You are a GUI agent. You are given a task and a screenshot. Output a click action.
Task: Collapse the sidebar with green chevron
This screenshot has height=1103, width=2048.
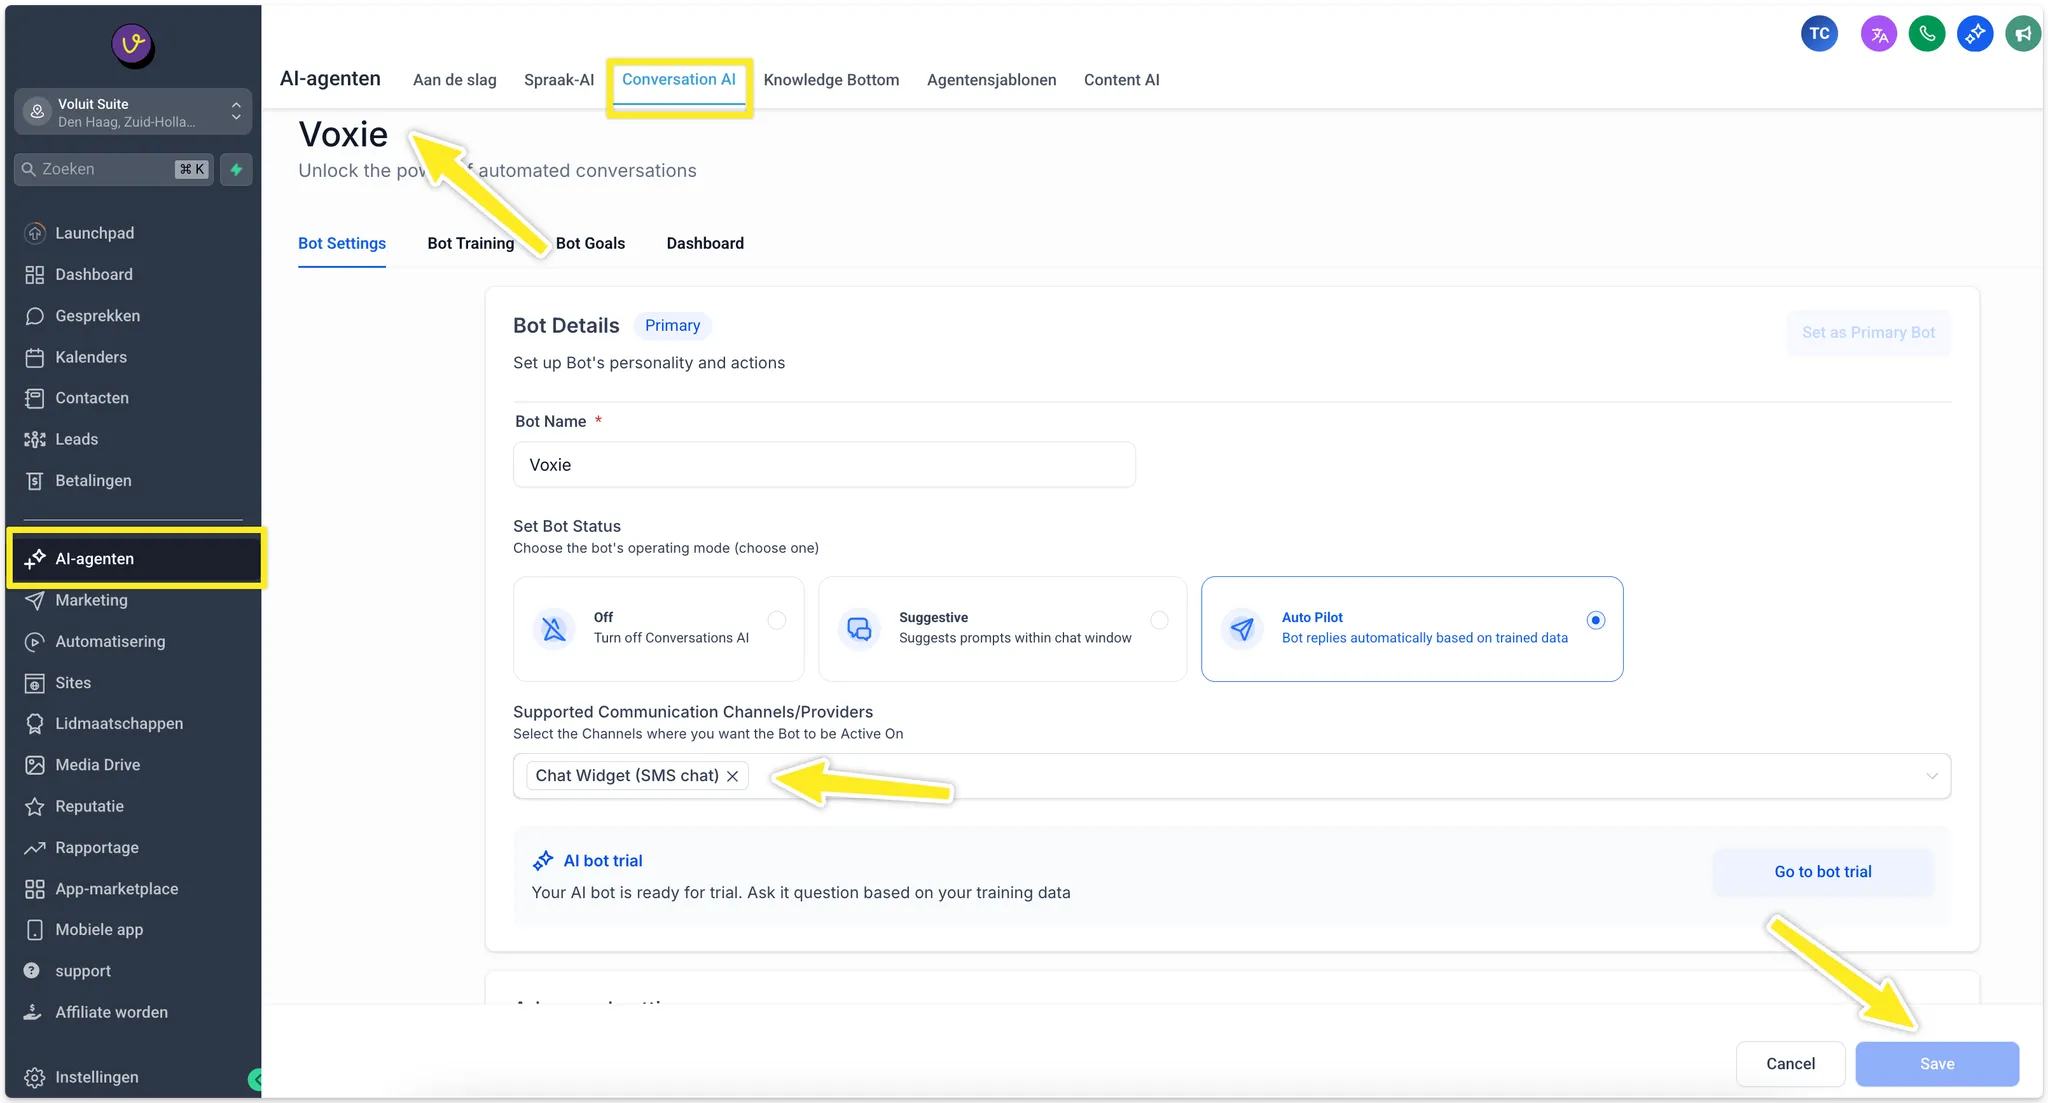coord(256,1079)
